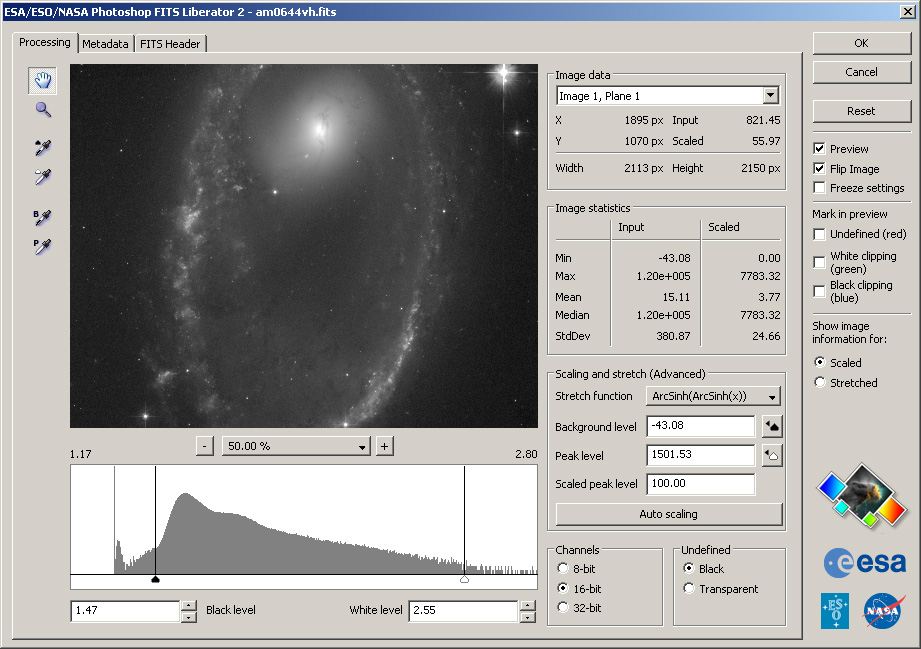The height and width of the screenshot is (649, 921).
Task: Click the Background level input field
Action: (x=701, y=426)
